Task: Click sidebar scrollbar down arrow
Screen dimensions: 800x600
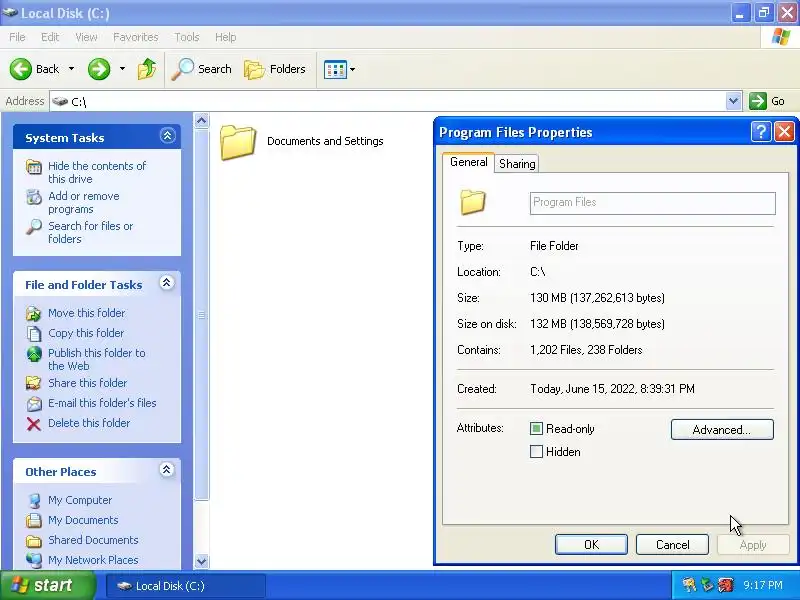Action: click(x=202, y=561)
